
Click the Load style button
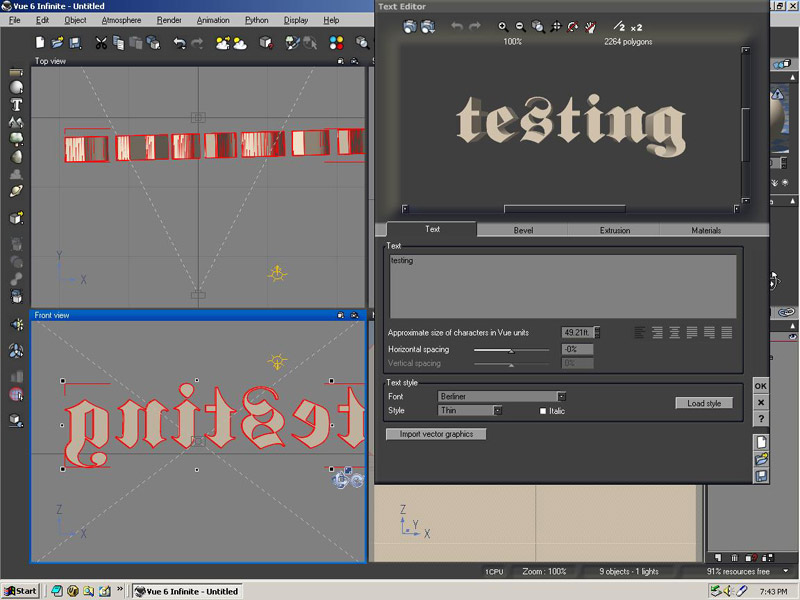tap(704, 403)
